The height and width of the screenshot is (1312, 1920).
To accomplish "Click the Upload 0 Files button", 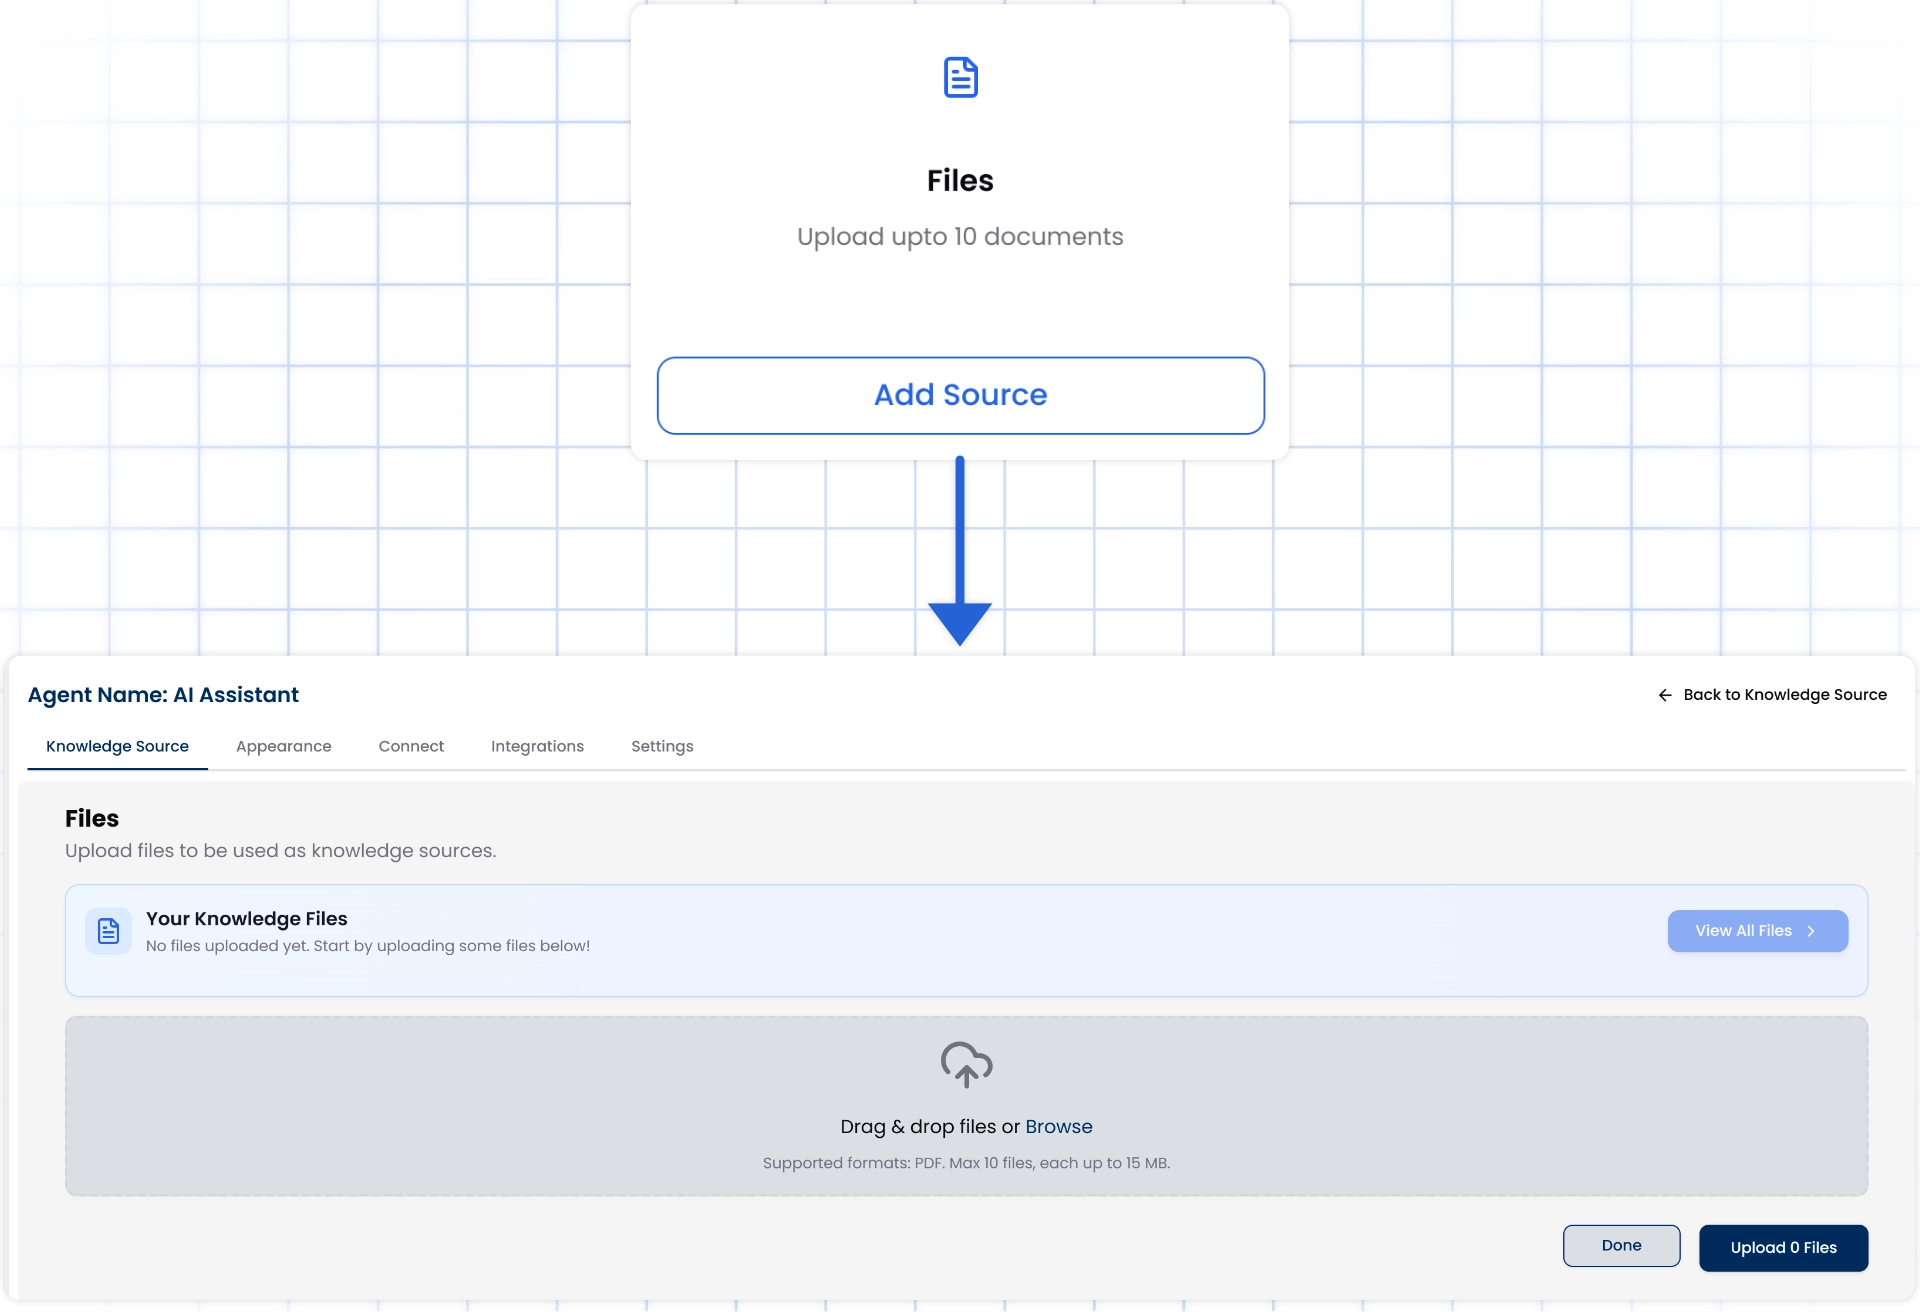I will coord(1783,1248).
